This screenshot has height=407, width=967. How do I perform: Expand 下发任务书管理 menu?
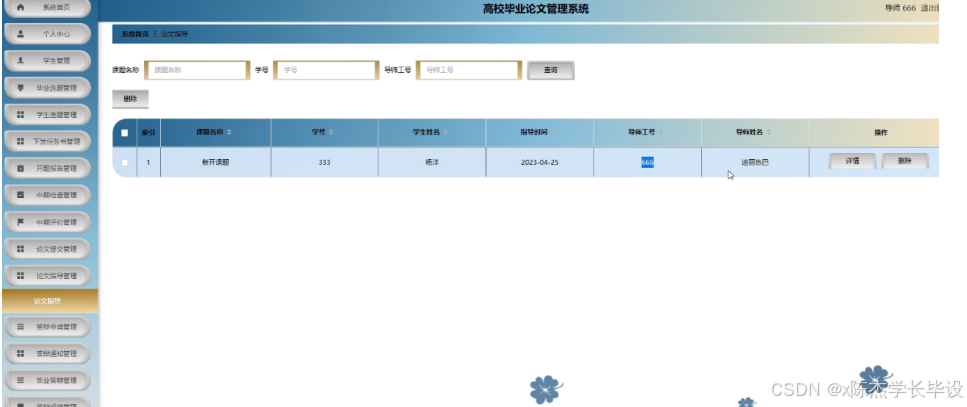point(47,141)
